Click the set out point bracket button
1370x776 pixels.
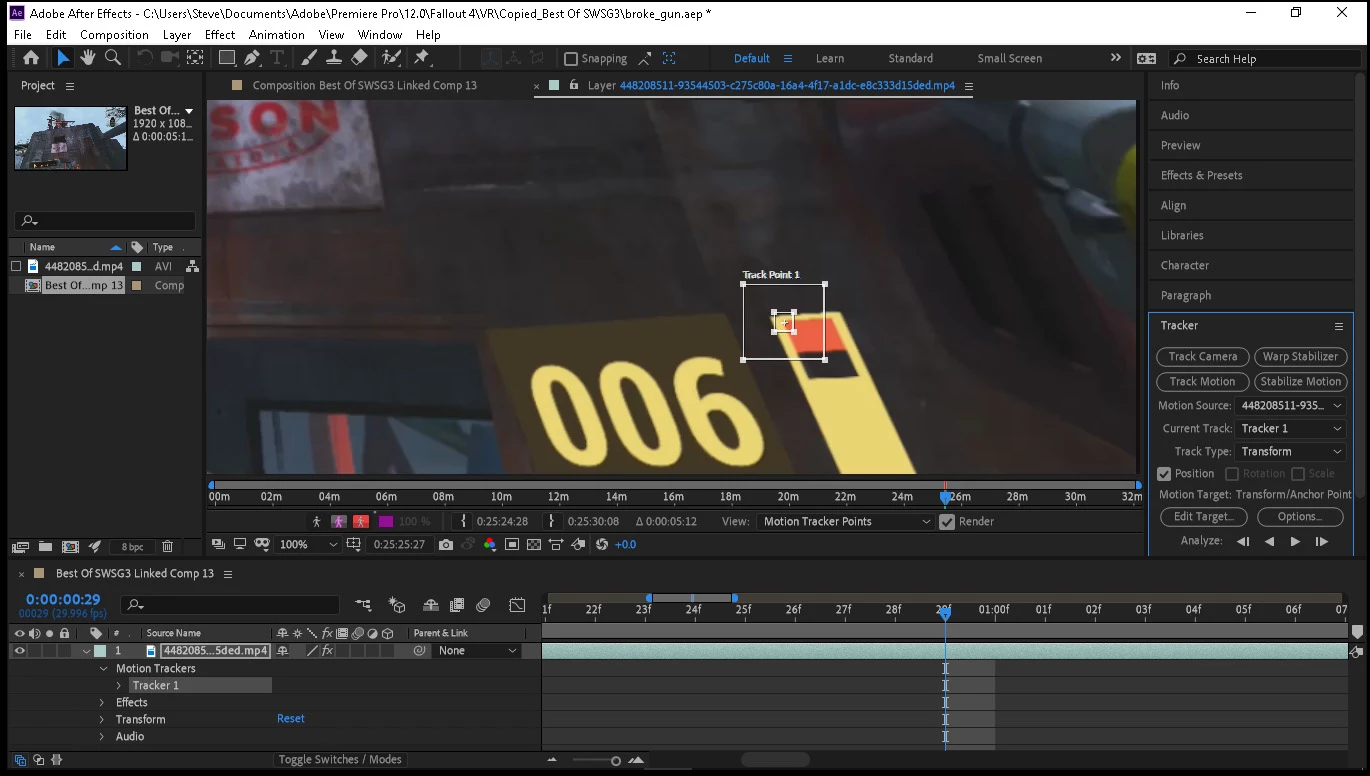552,521
